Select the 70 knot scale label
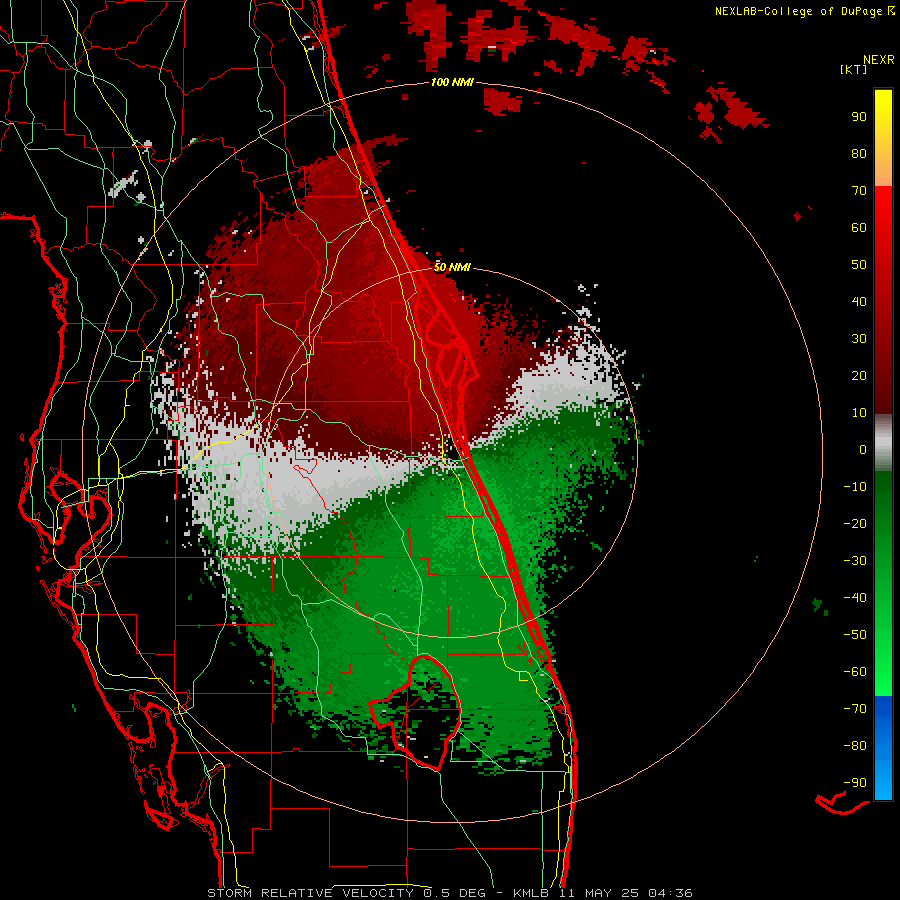 pos(859,191)
